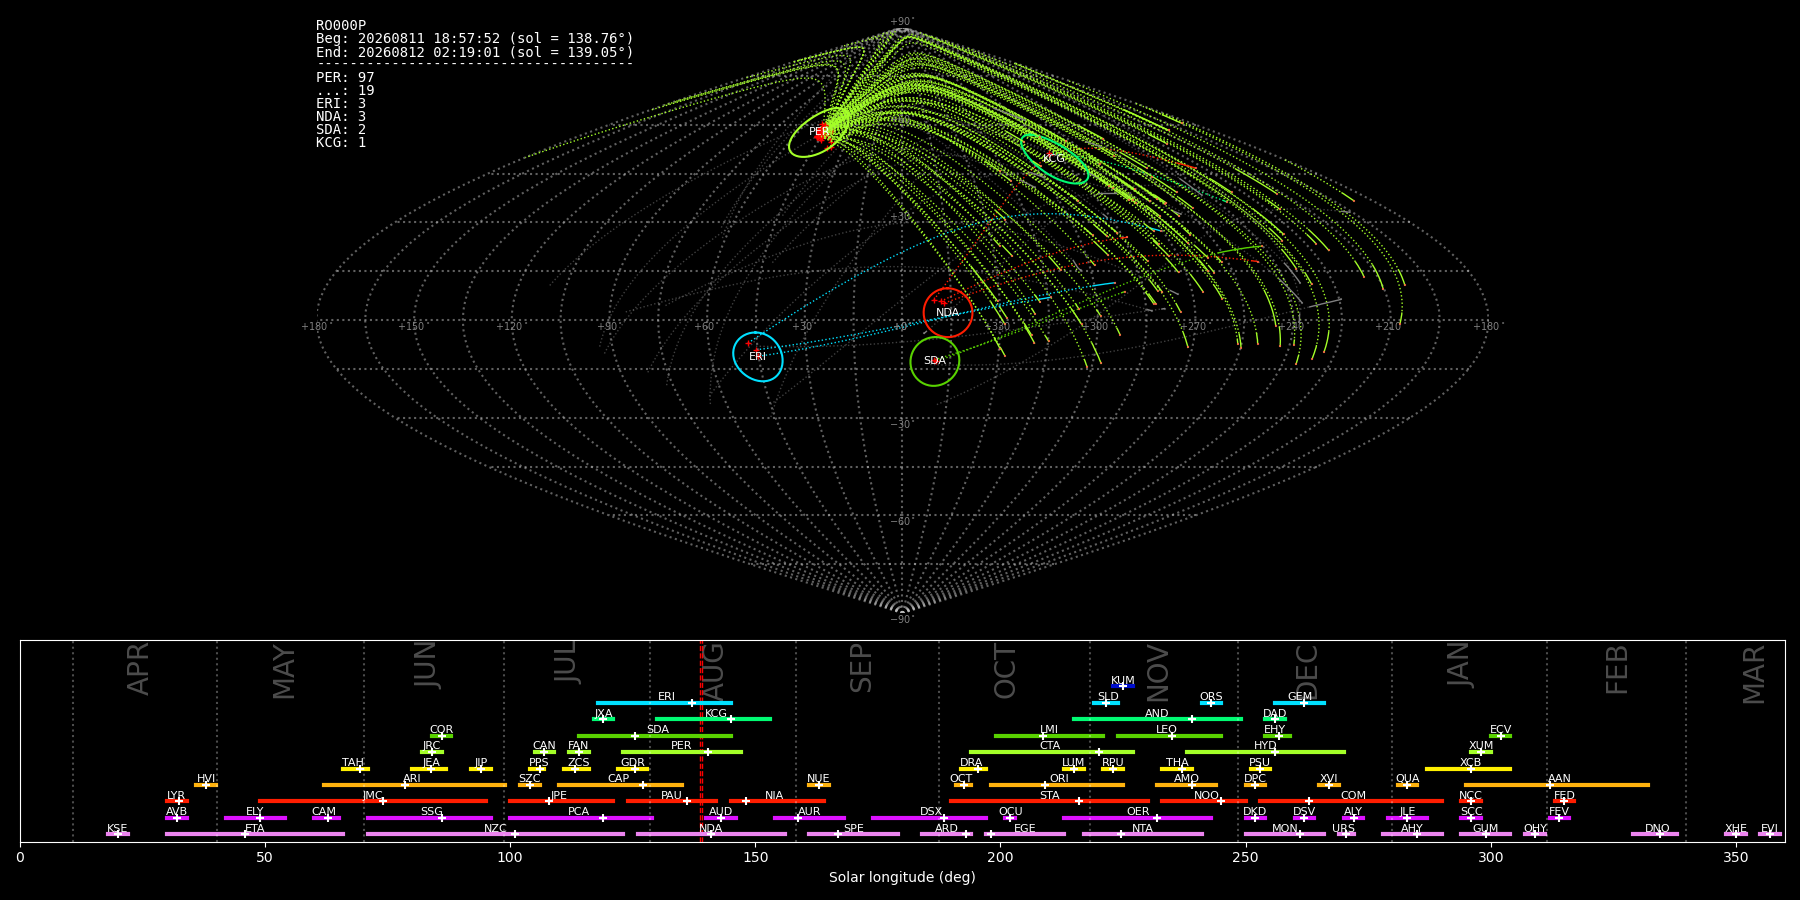Viewport: 1800px width, 900px height.
Task: Click the green SDA radiant circle on the map
Action: [x=935, y=361]
